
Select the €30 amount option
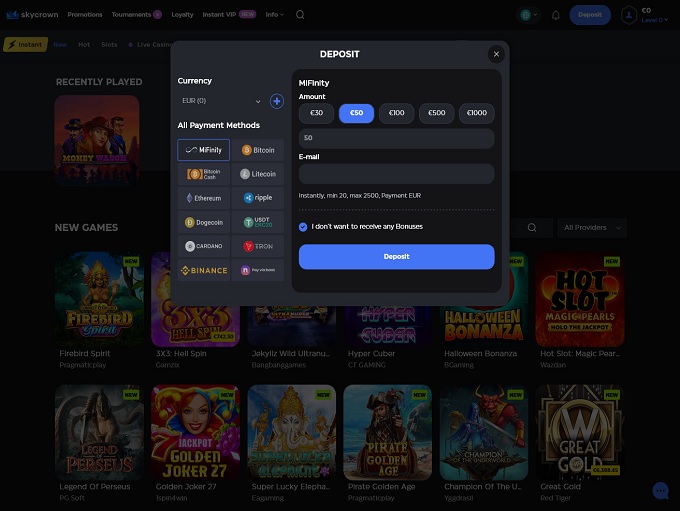tap(316, 113)
